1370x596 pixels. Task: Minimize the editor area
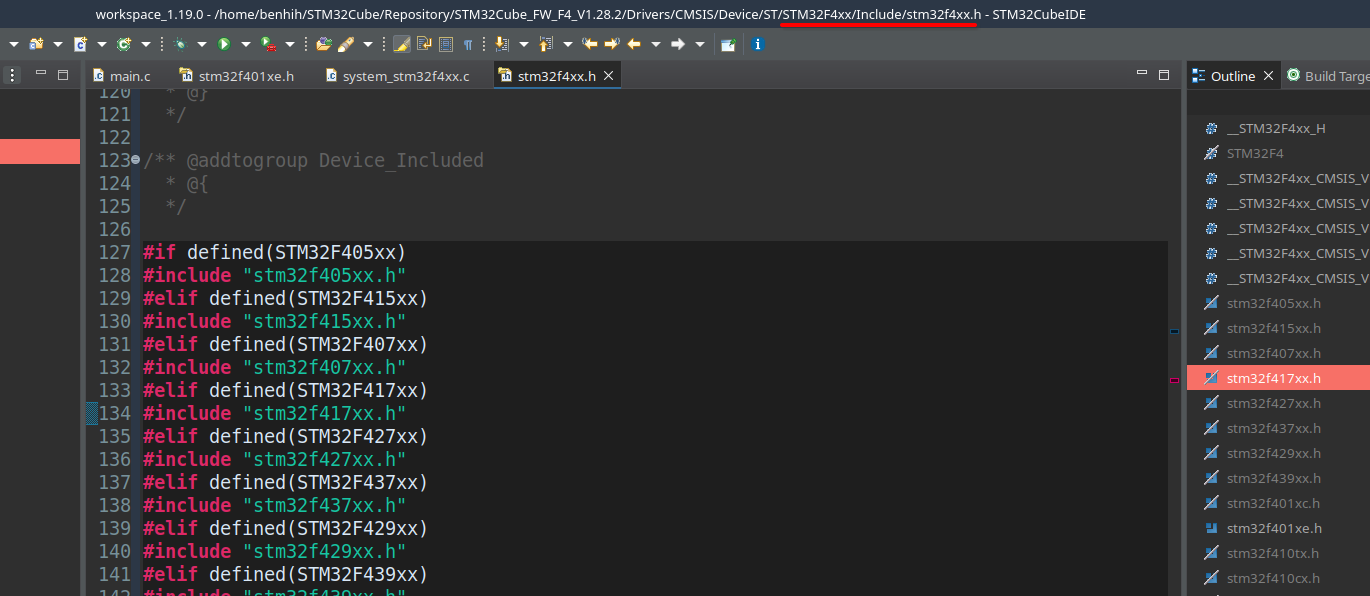1142,73
